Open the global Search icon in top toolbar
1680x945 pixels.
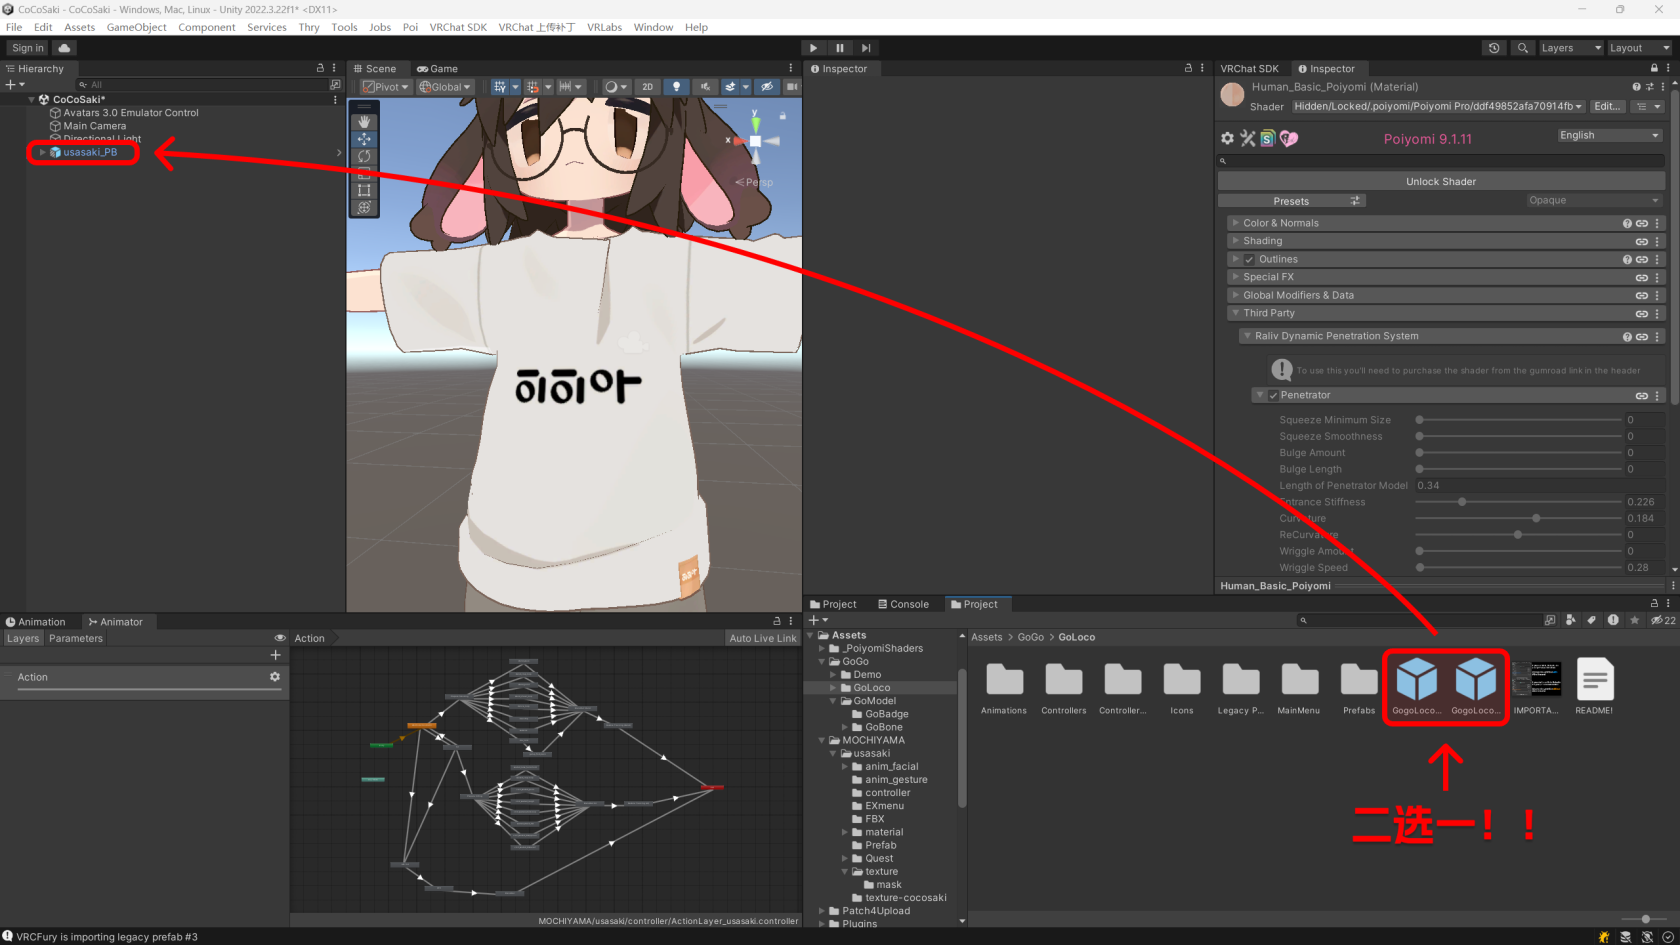click(x=1522, y=48)
